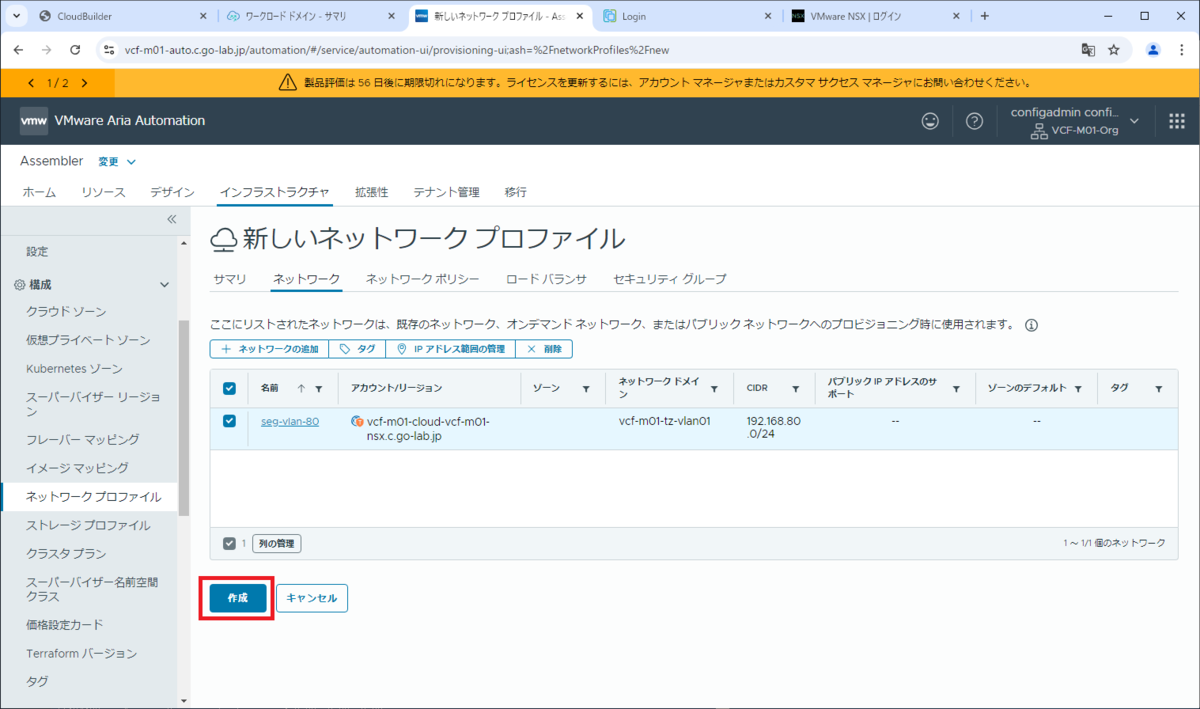Collapse the 構成 sidebar section
Screen dimensions: 1200x709
tap(165, 285)
